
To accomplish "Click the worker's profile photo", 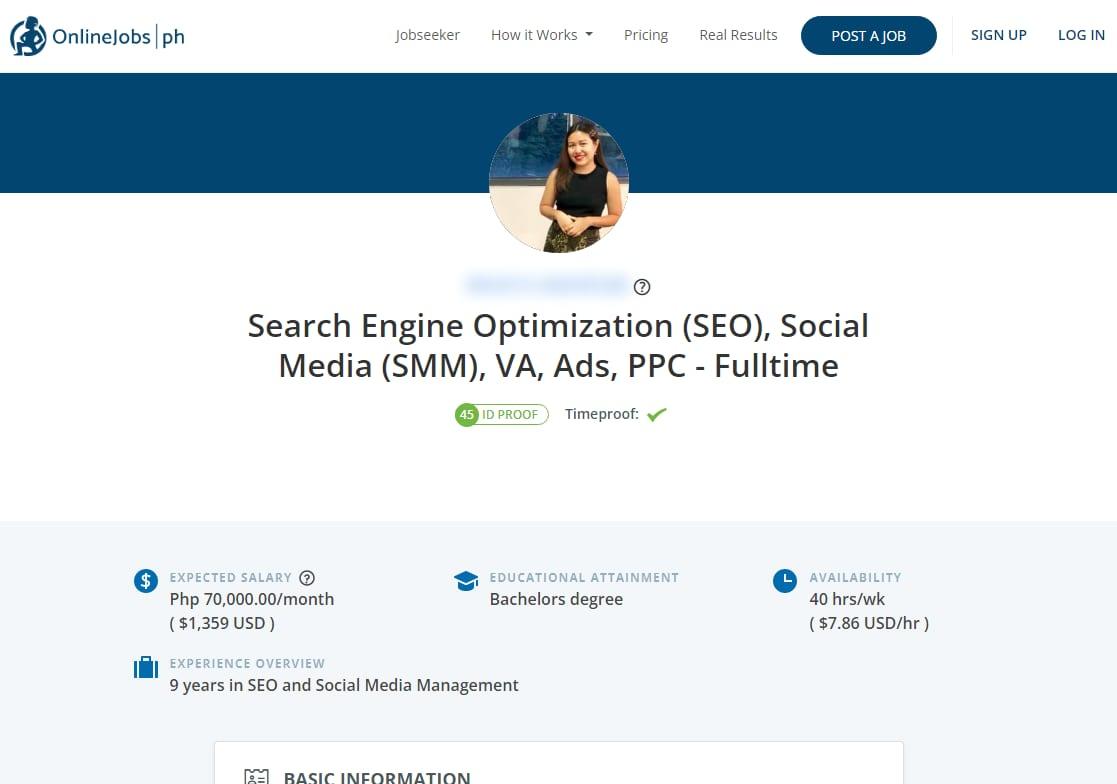I will (x=558, y=183).
